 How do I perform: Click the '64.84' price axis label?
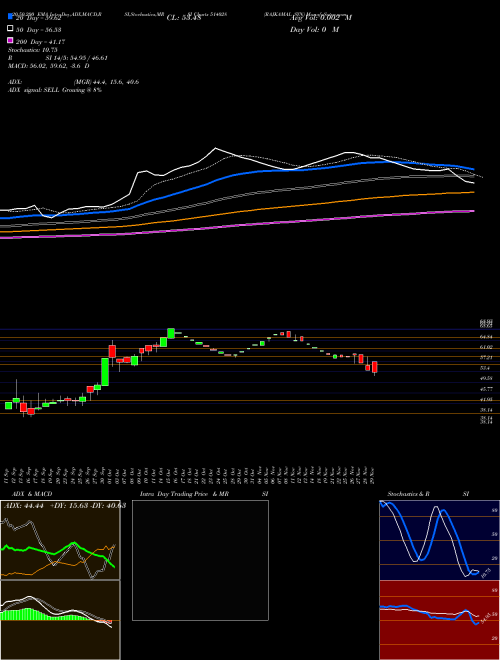pyautogui.click(x=486, y=337)
